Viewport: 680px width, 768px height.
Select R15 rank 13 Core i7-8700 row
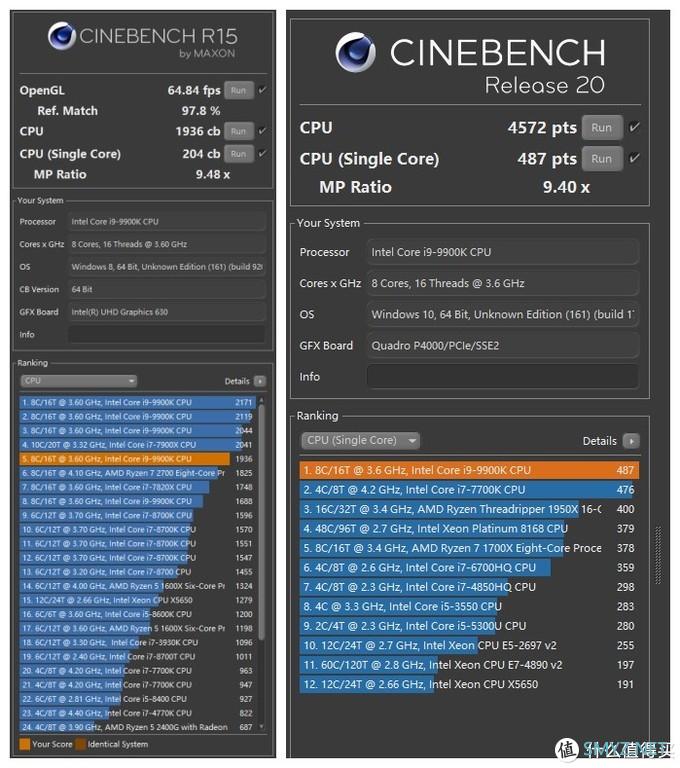click(x=138, y=572)
